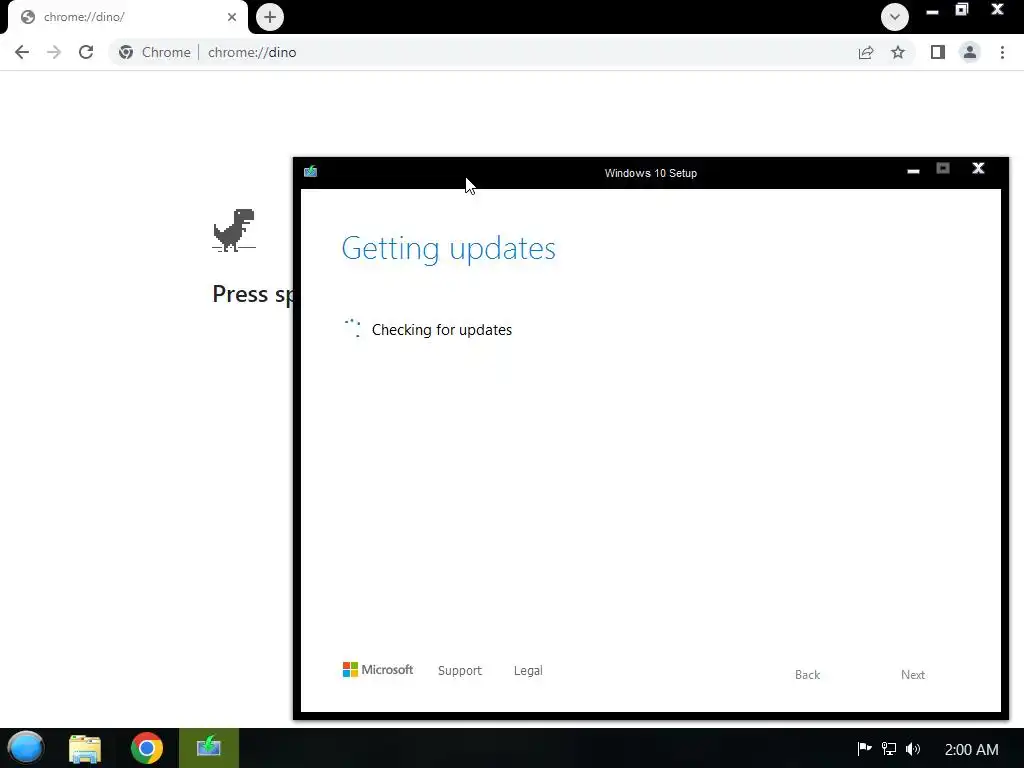Open the Start orb on taskbar

click(x=25, y=748)
